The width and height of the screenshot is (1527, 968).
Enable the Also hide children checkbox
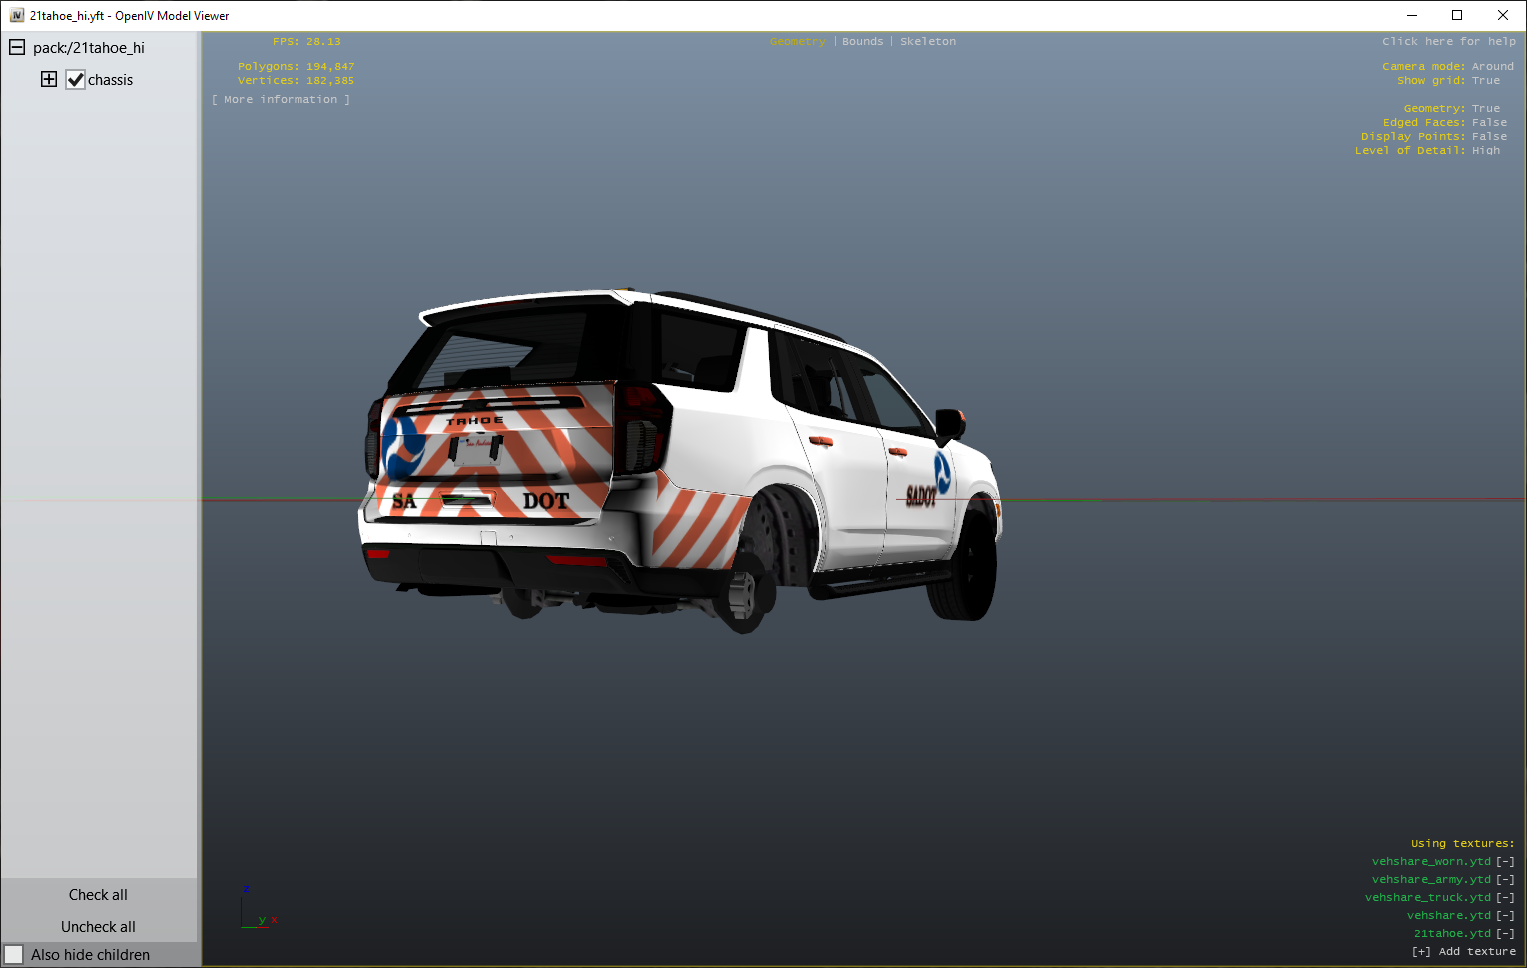(14, 955)
